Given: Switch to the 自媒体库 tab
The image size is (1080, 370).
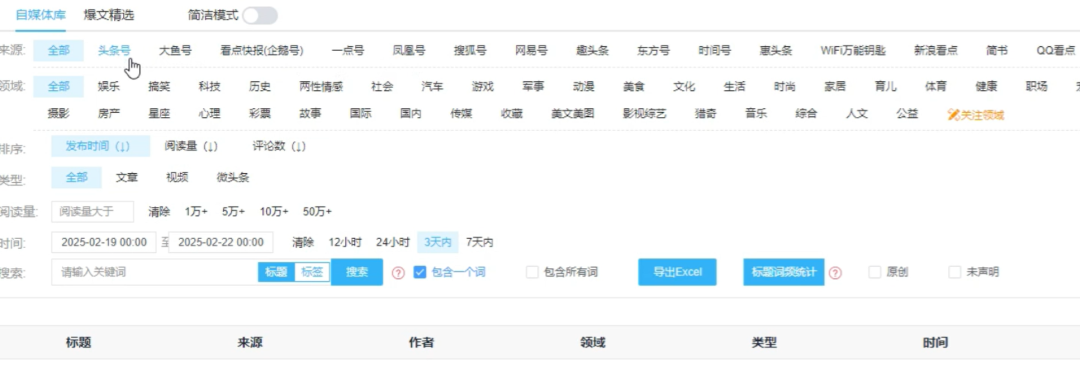Looking at the screenshot, I should [x=41, y=14].
